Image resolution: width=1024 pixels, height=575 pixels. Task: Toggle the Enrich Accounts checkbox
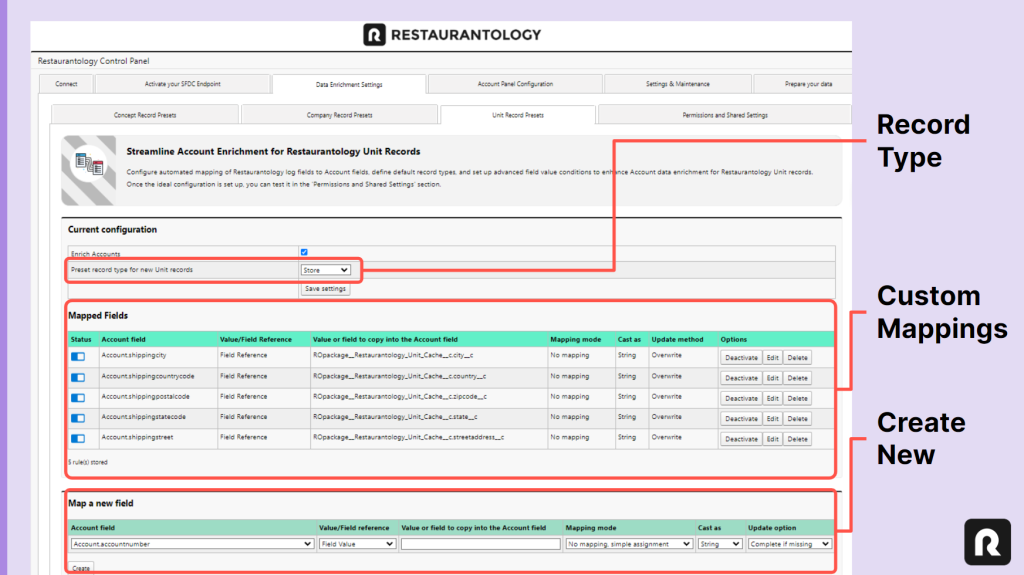click(304, 252)
